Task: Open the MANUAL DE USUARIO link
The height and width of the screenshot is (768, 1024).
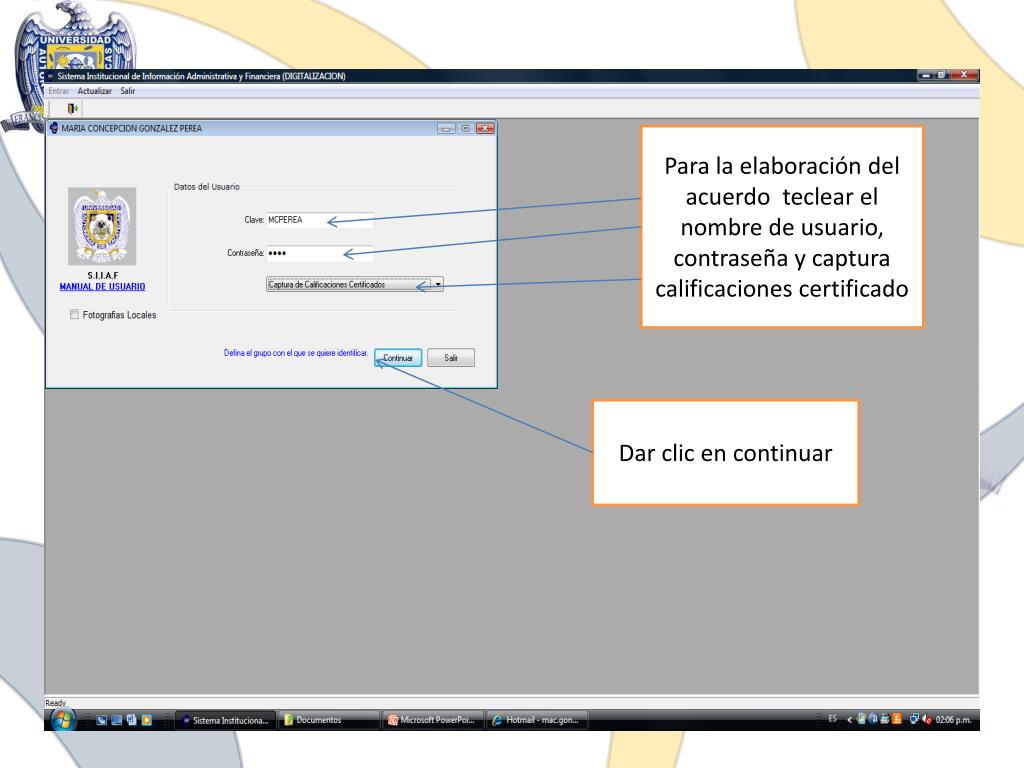Action: click(102, 287)
